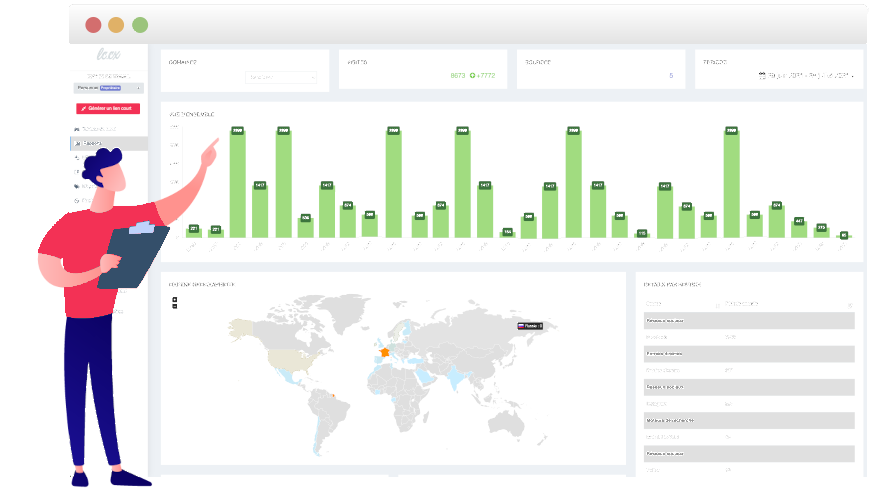870x500 pixels.
Task: Click the map zoom-in plus button
Action: (x=175, y=300)
